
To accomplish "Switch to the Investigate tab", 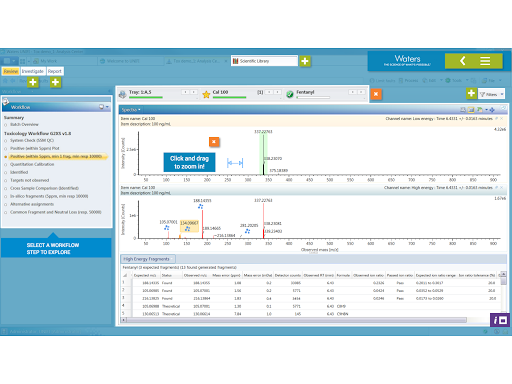I will click(33, 71).
